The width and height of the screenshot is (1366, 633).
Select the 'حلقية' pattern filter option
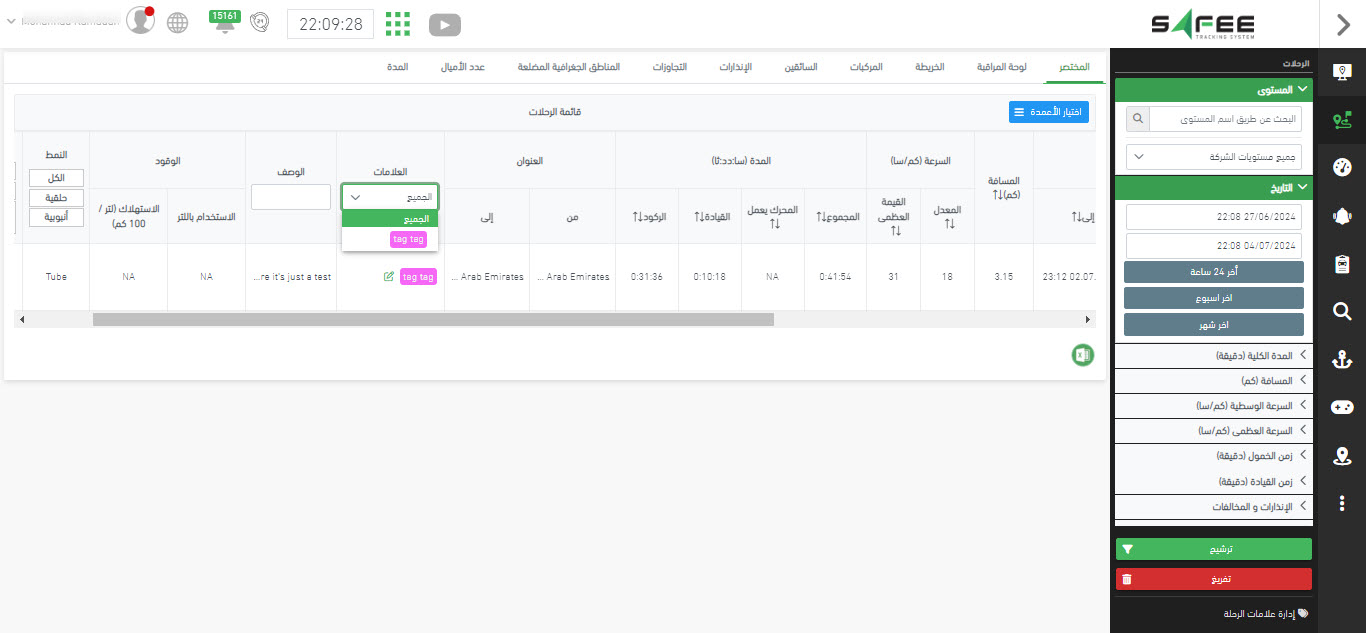click(x=56, y=198)
